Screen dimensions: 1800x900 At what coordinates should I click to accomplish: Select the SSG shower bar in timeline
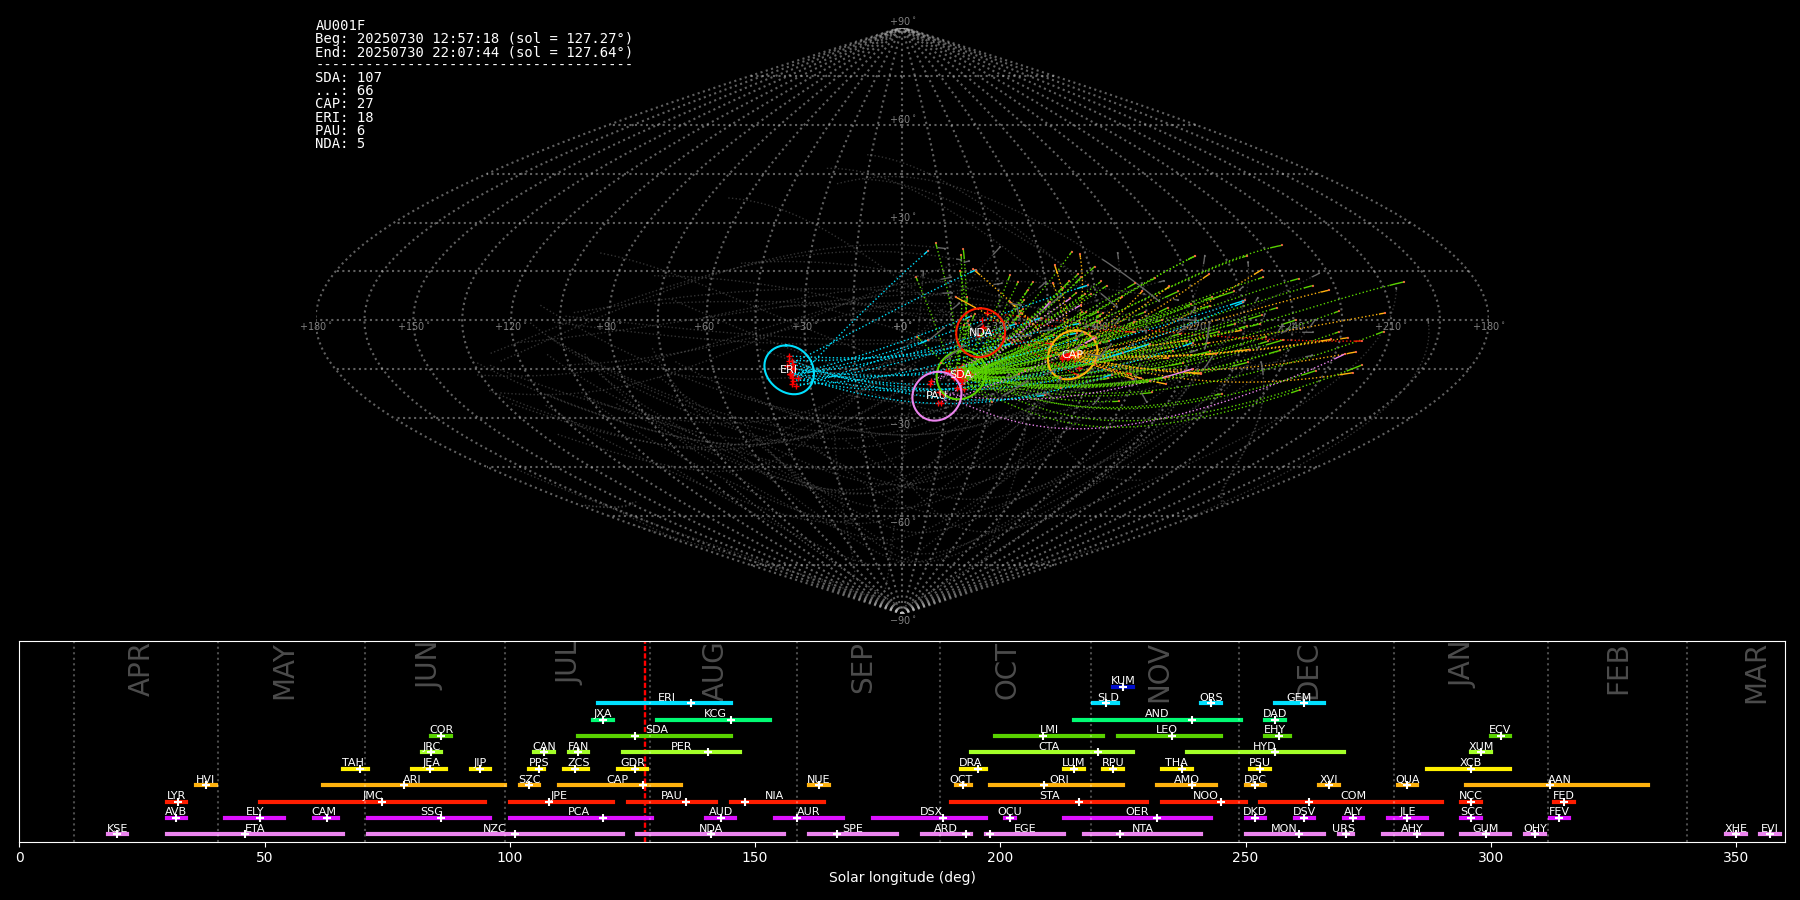tap(429, 818)
